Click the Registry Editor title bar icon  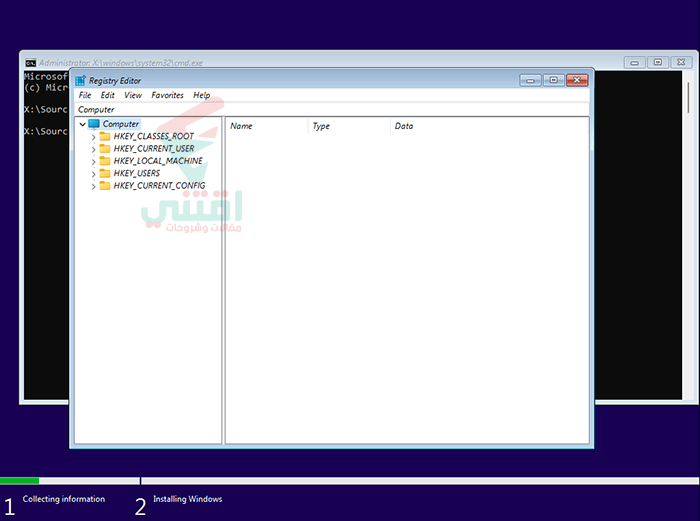coord(80,81)
